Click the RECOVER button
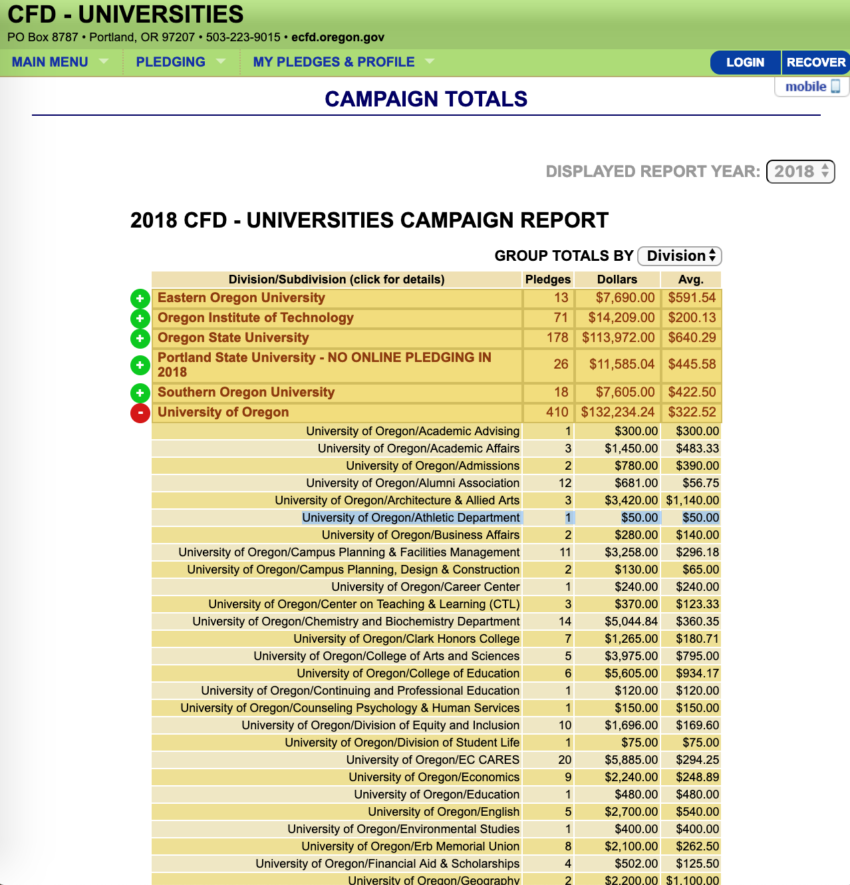850x885 pixels. [816, 62]
